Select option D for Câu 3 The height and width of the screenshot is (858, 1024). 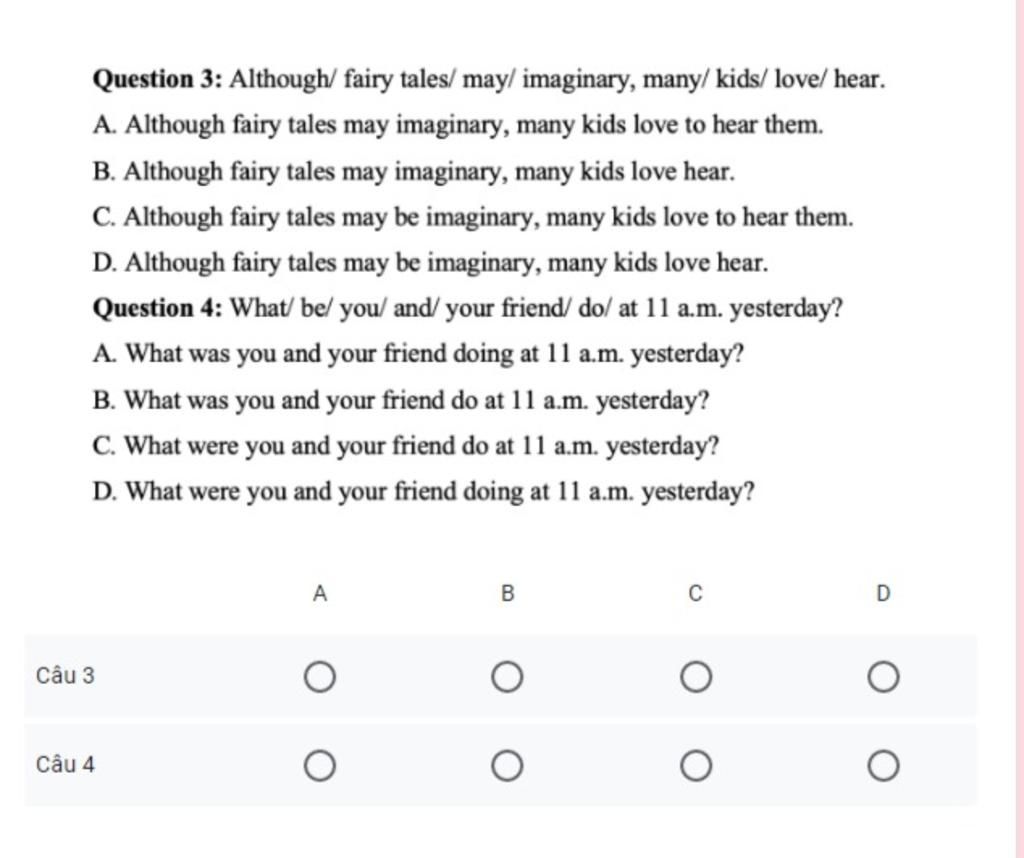pos(884,677)
